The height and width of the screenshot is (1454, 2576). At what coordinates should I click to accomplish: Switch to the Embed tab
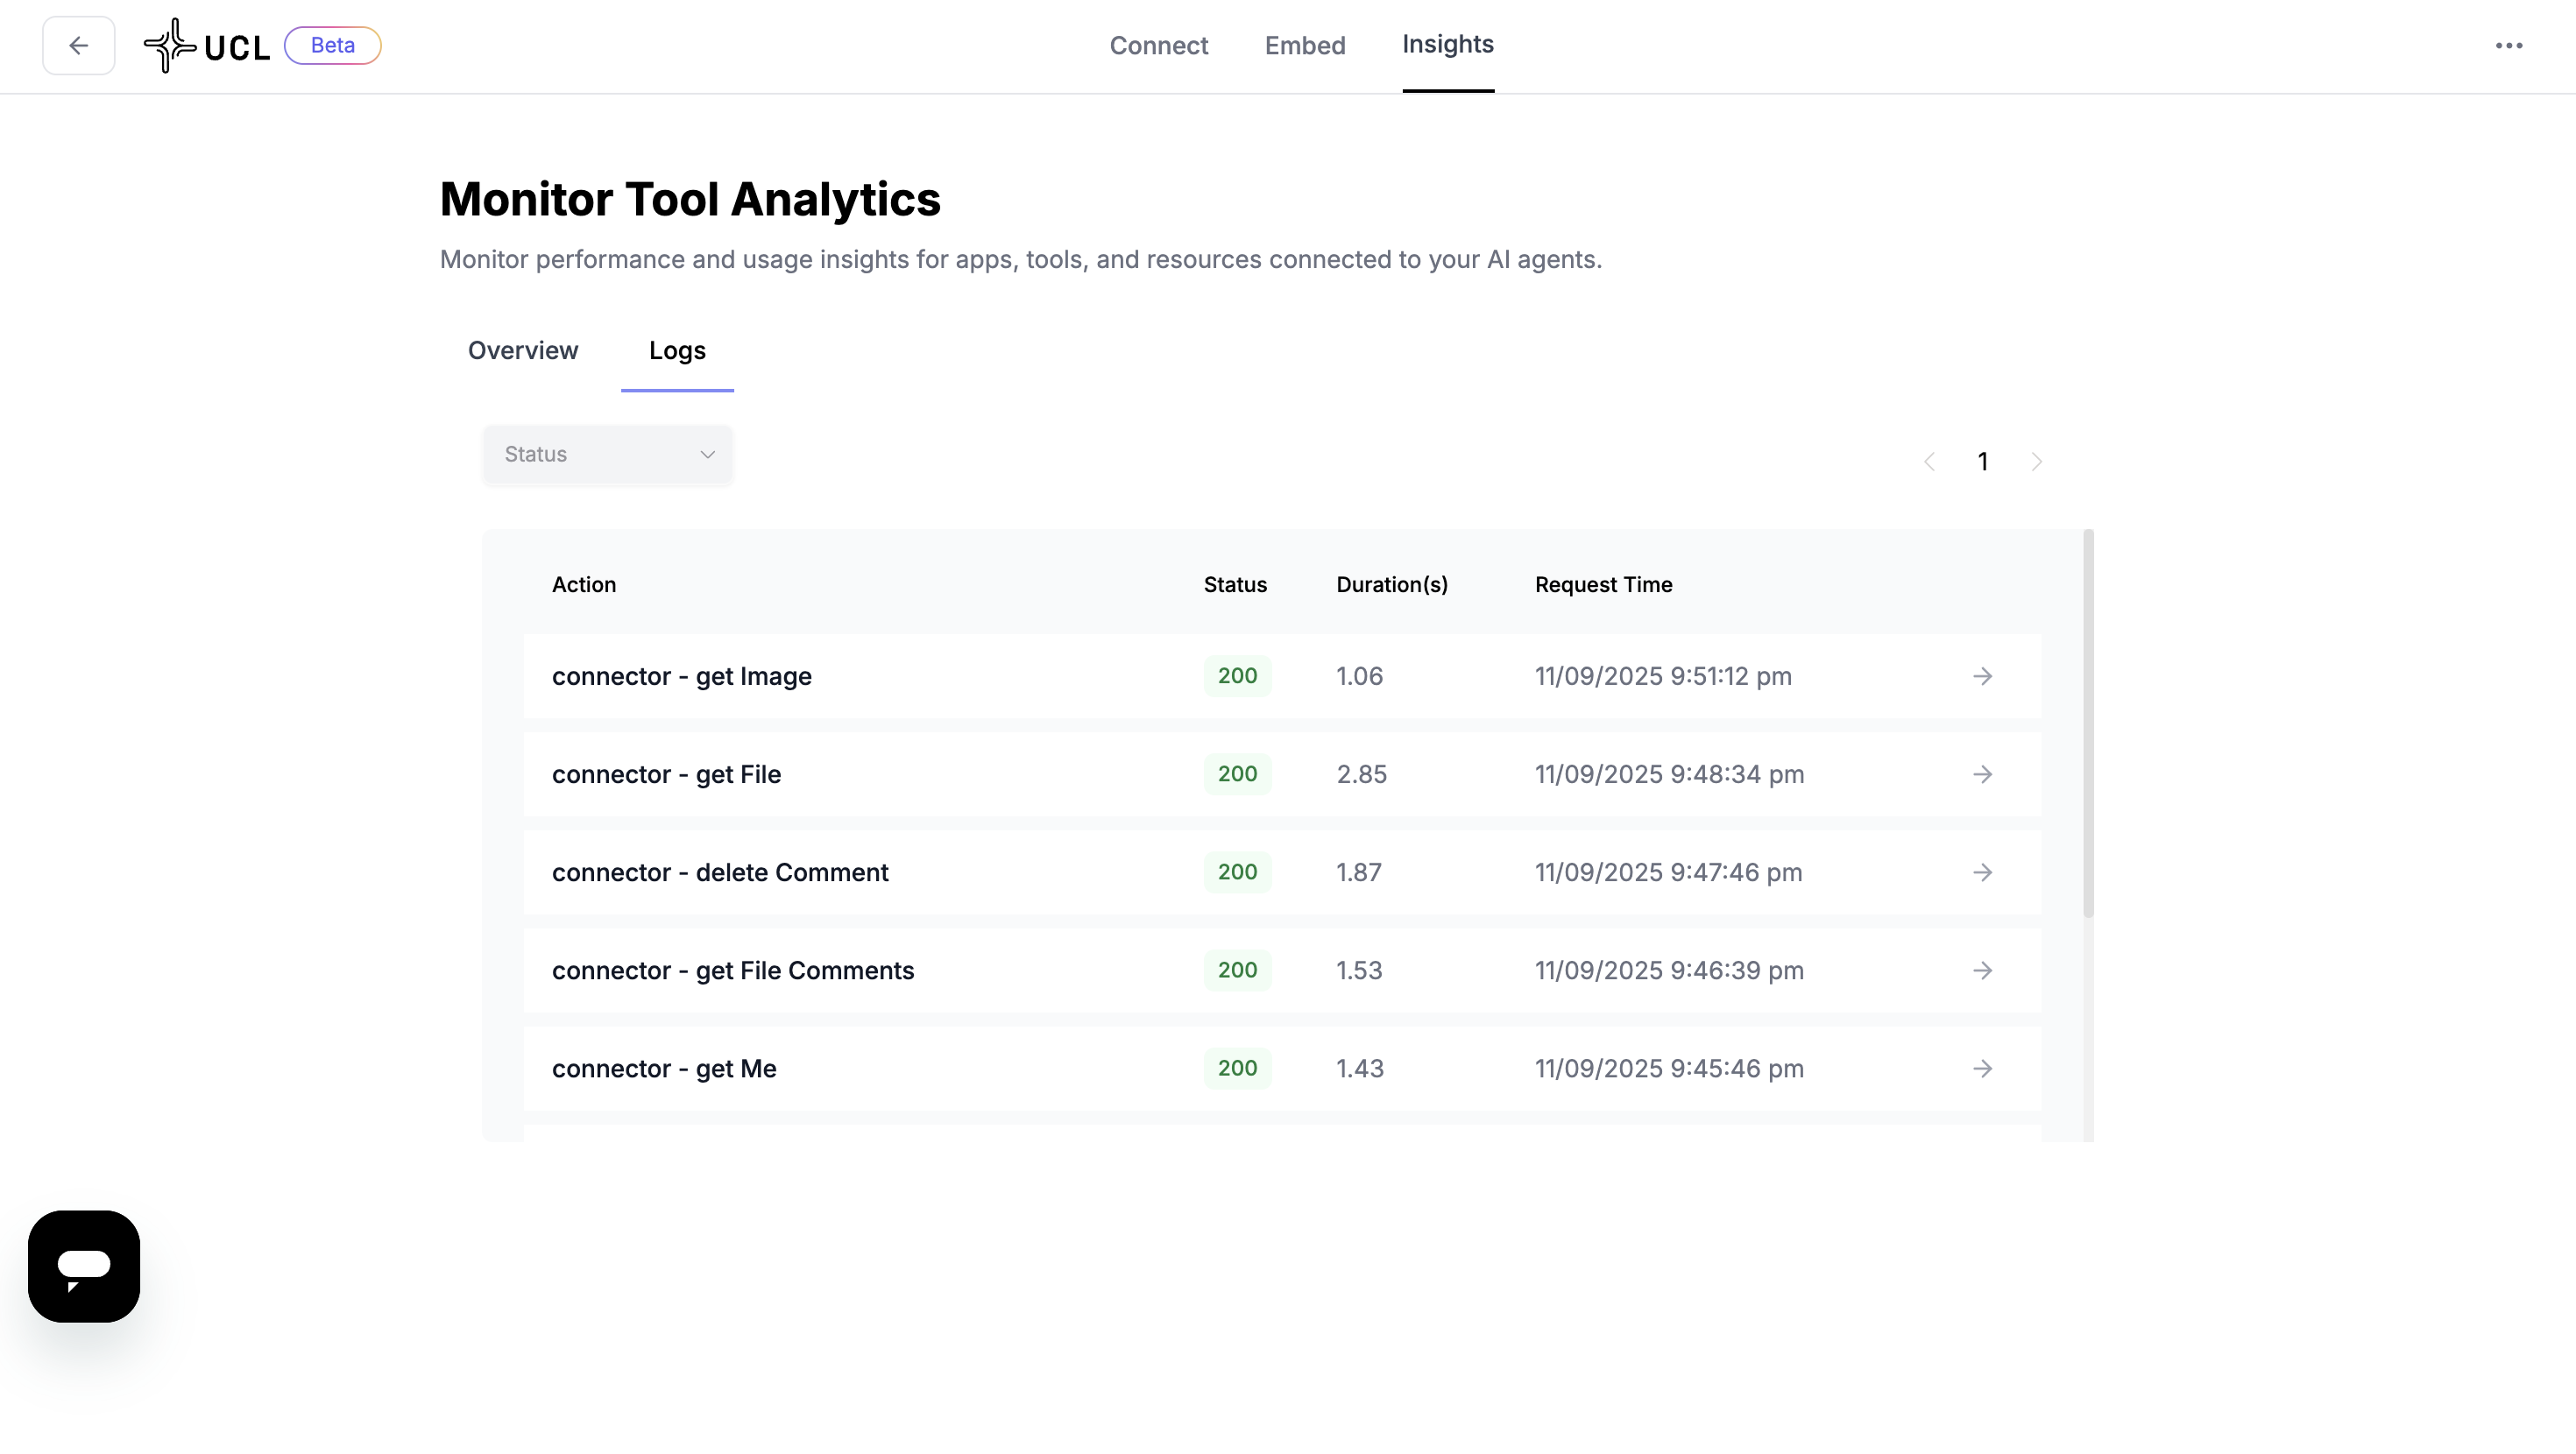pyautogui.click(x=1305, y=46)
